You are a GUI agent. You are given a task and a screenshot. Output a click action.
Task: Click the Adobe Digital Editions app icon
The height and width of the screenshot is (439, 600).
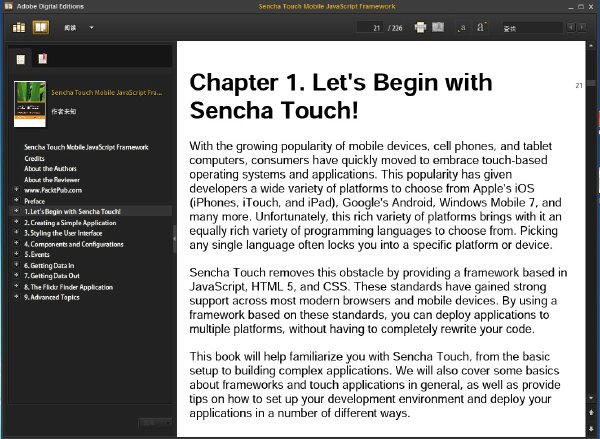(x=8, y=6)
